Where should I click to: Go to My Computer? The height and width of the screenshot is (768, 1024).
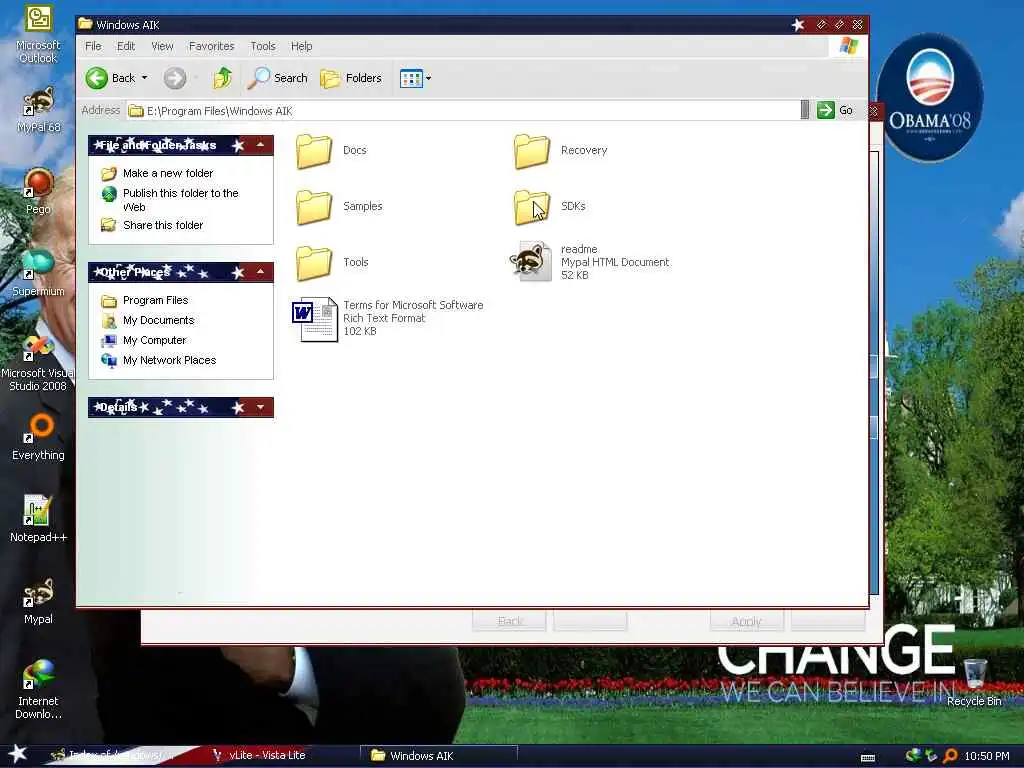pyautogui.click(x=154, y=340)
